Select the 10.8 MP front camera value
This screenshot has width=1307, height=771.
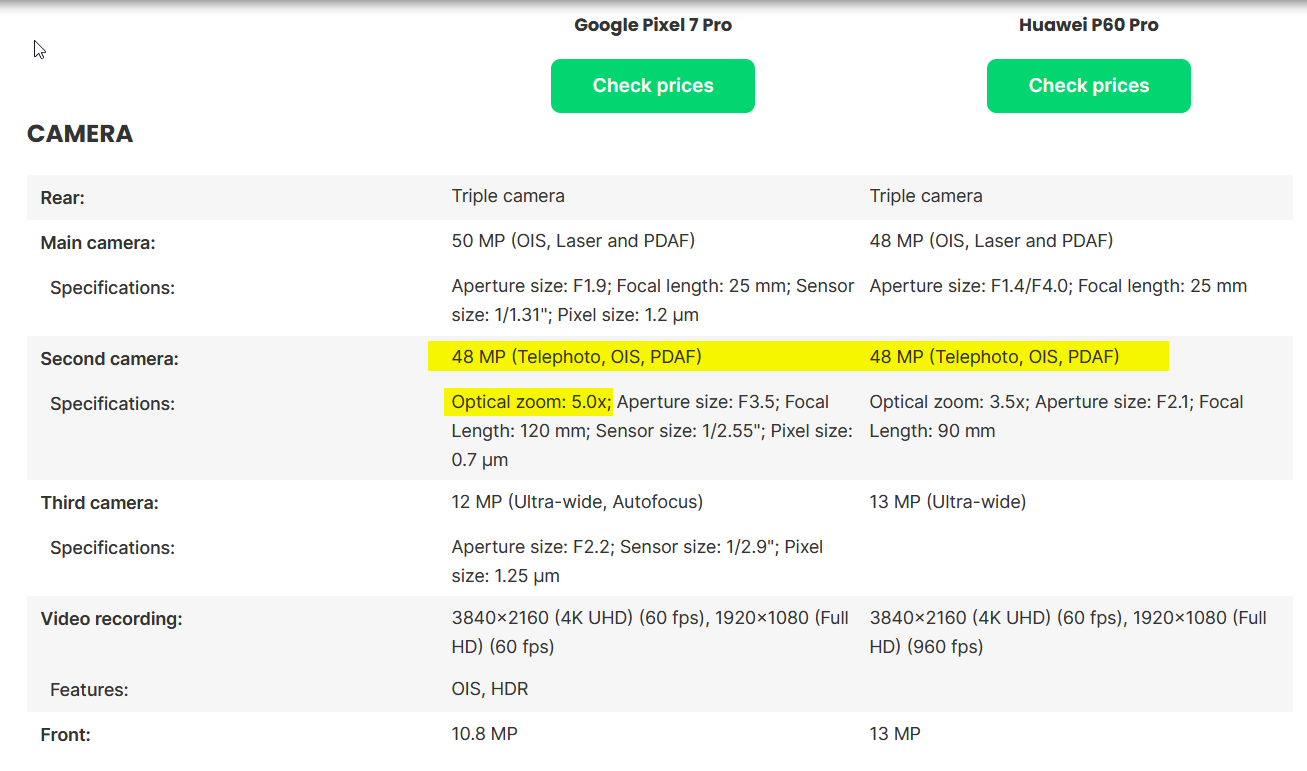click(x=484, y=734)
